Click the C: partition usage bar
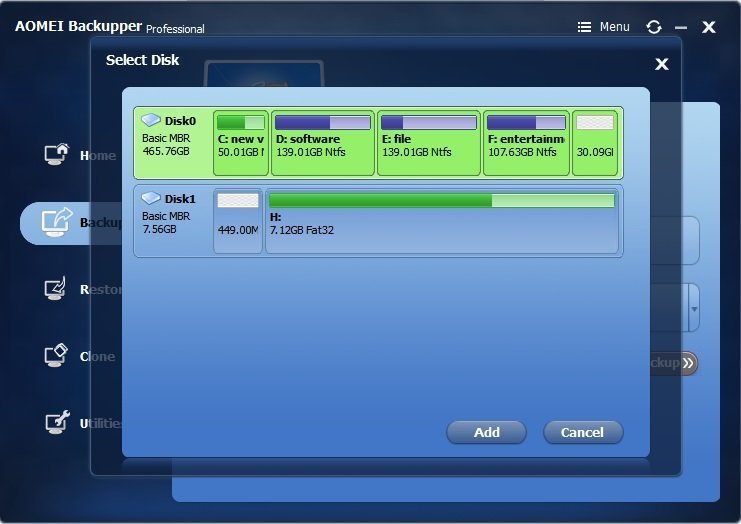 241,122
